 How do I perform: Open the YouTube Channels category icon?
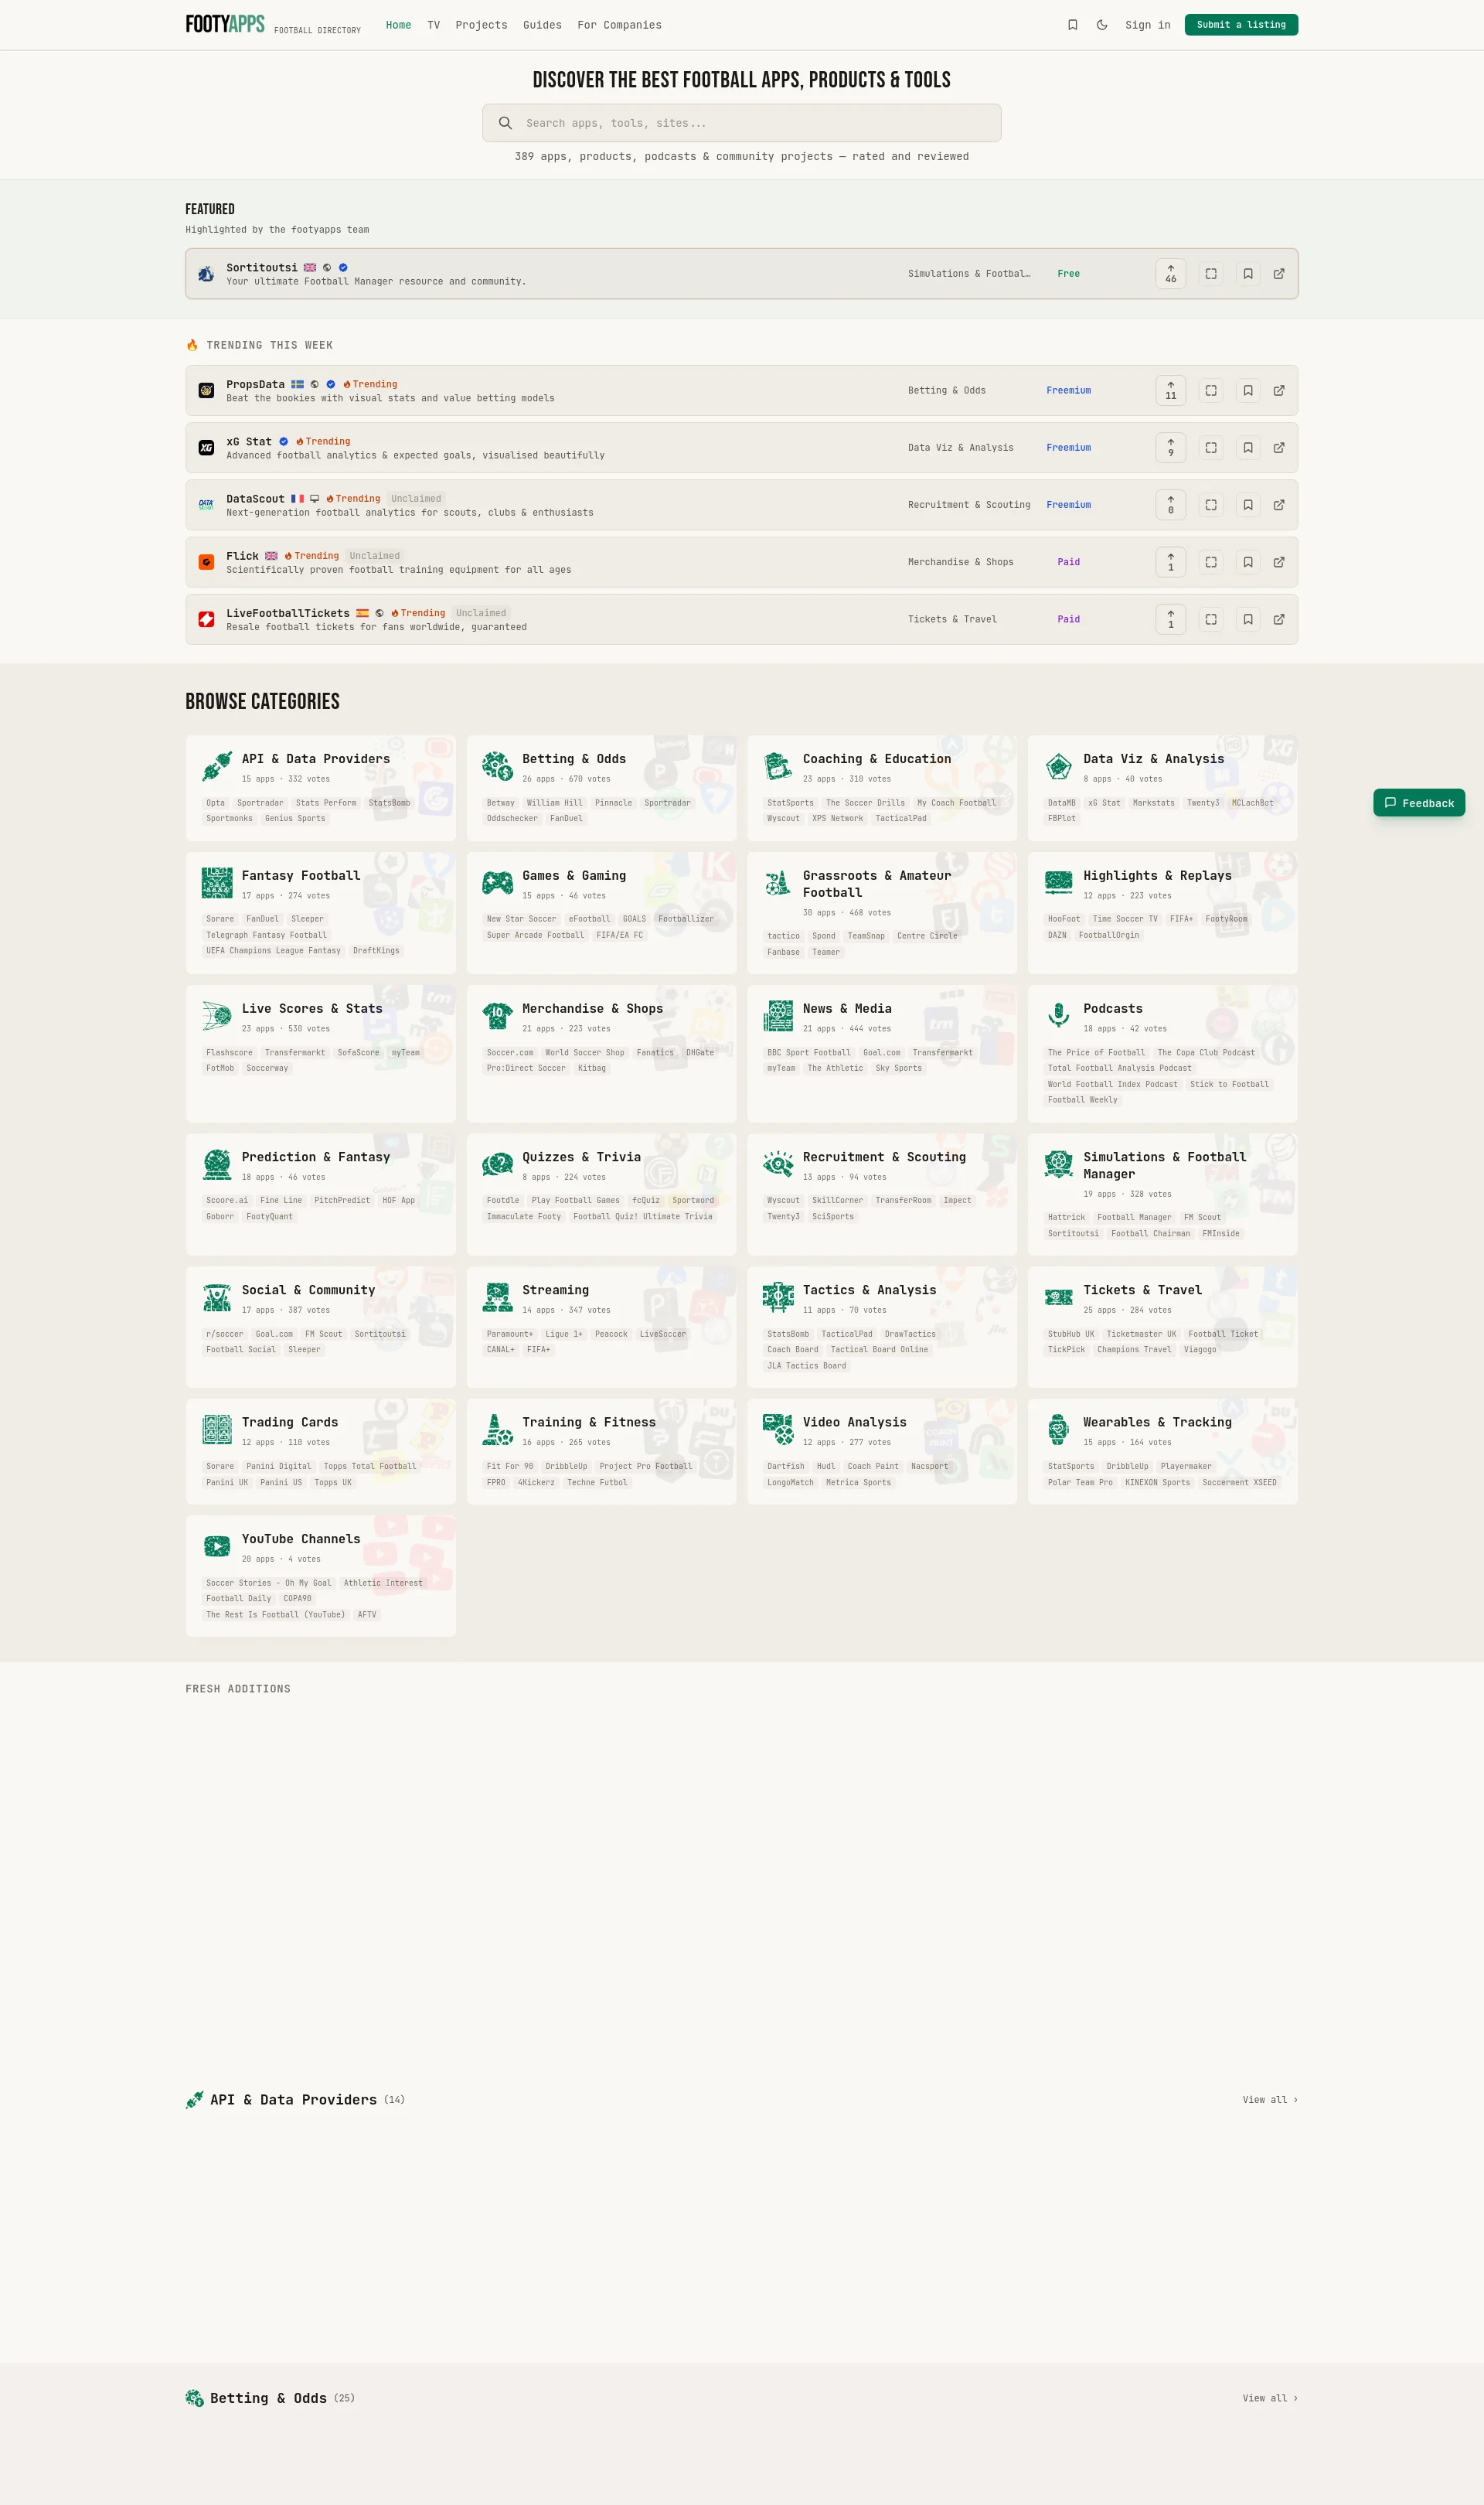pyautogui.click(x=217, y=1545)
